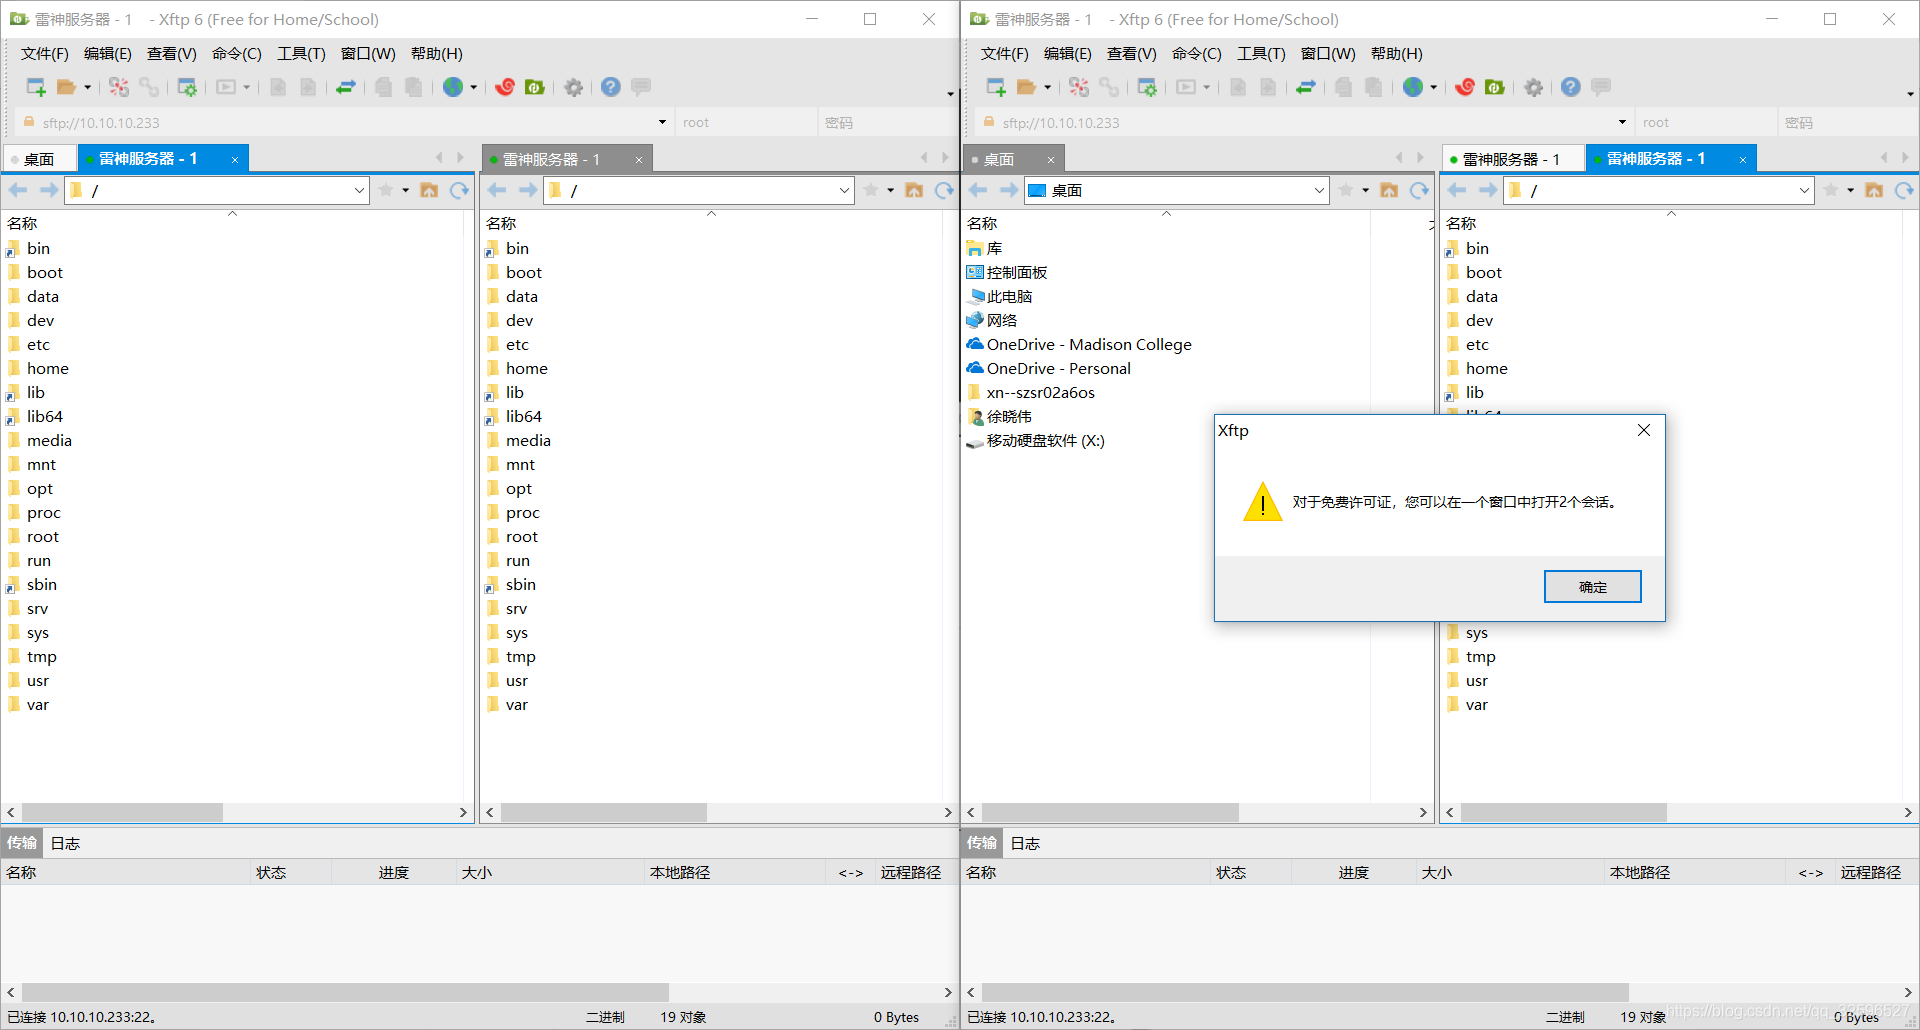
Task: Click the Home directory icon above file list
Action: click(429, 190)
